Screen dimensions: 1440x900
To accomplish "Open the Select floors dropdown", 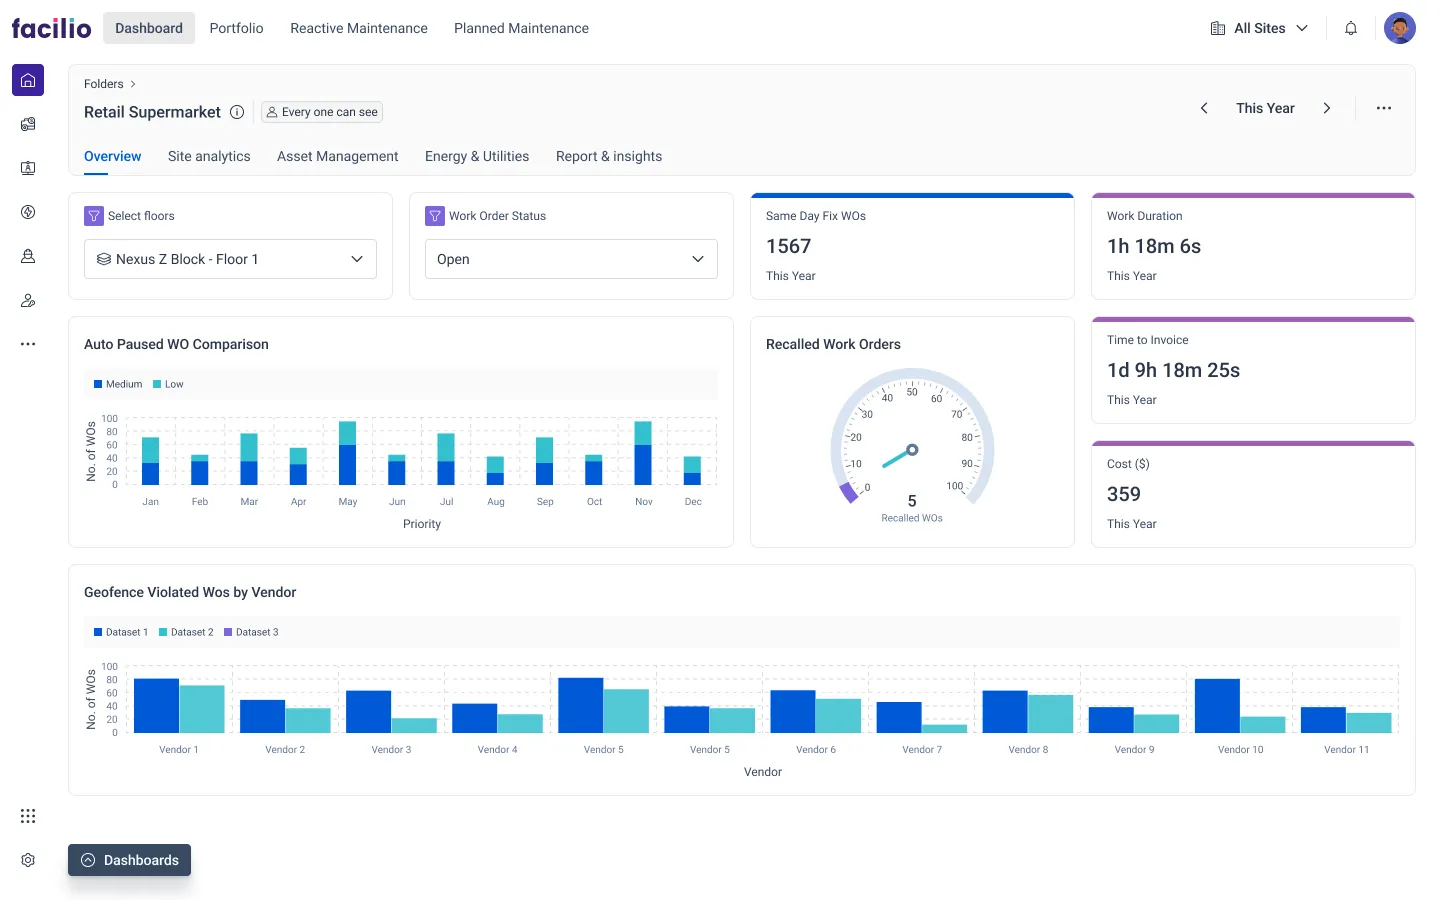I will click(x=230, y=259).
